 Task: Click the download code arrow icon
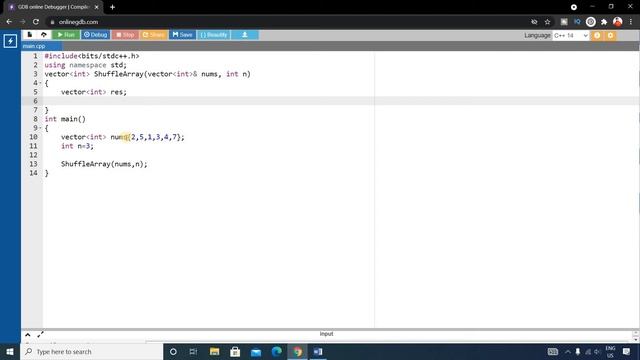tap(244, 35)
